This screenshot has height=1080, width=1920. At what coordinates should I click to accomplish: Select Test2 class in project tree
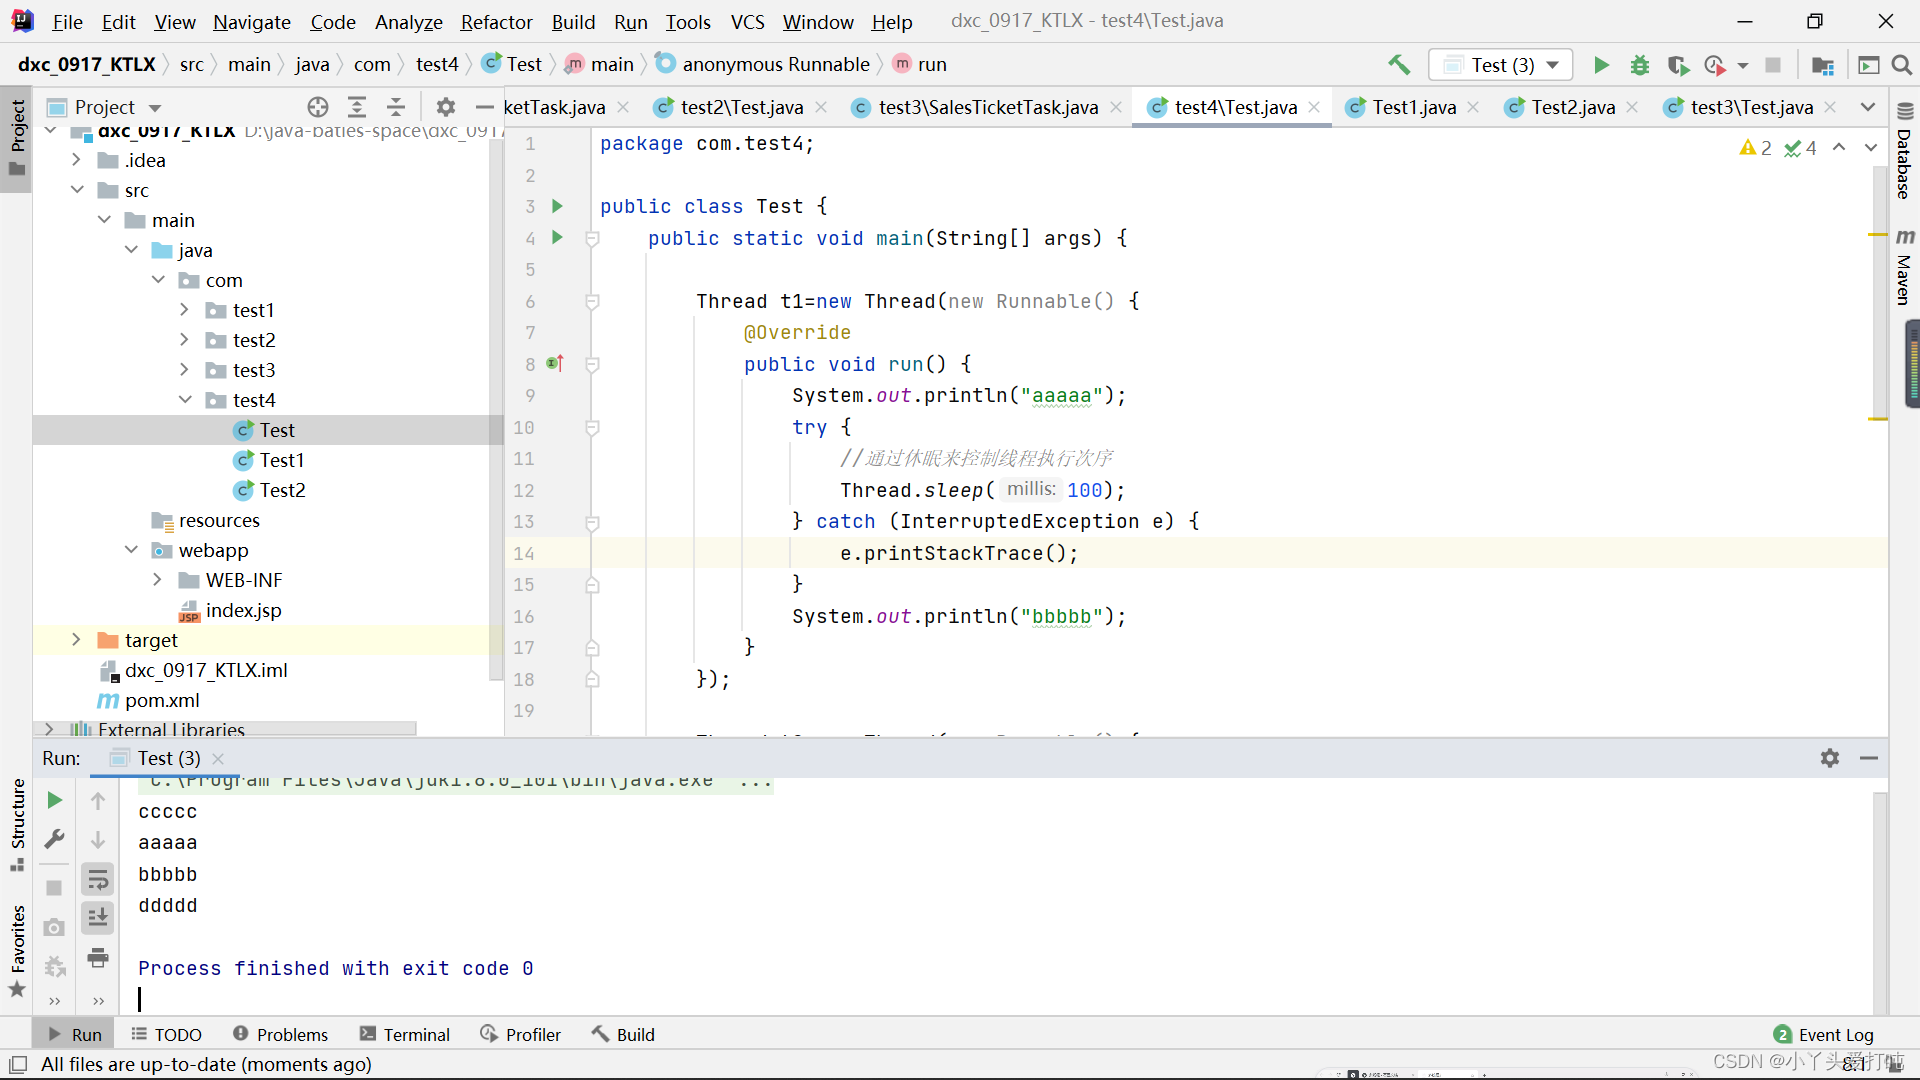click(282, 490)
